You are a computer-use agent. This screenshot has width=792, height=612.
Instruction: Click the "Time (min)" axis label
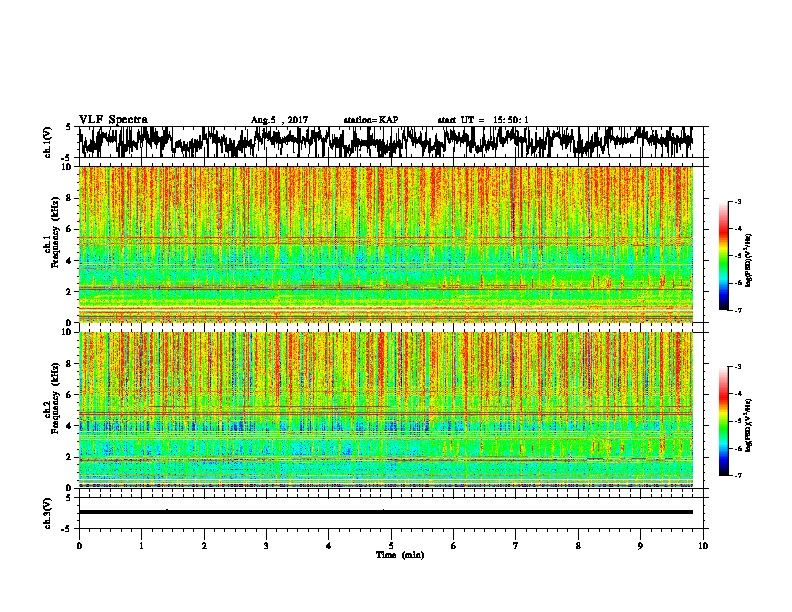click(400, 555)
